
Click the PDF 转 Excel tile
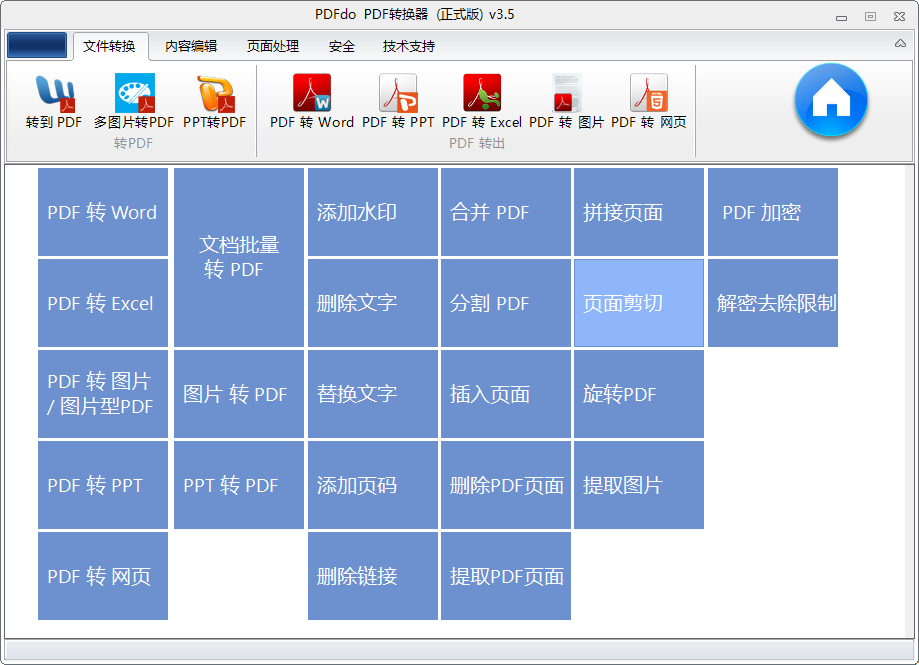(x=103, y=303)
